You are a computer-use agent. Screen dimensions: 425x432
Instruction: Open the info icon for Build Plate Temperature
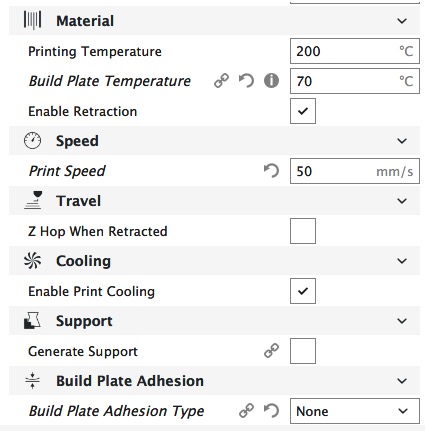tap(271, 81)
